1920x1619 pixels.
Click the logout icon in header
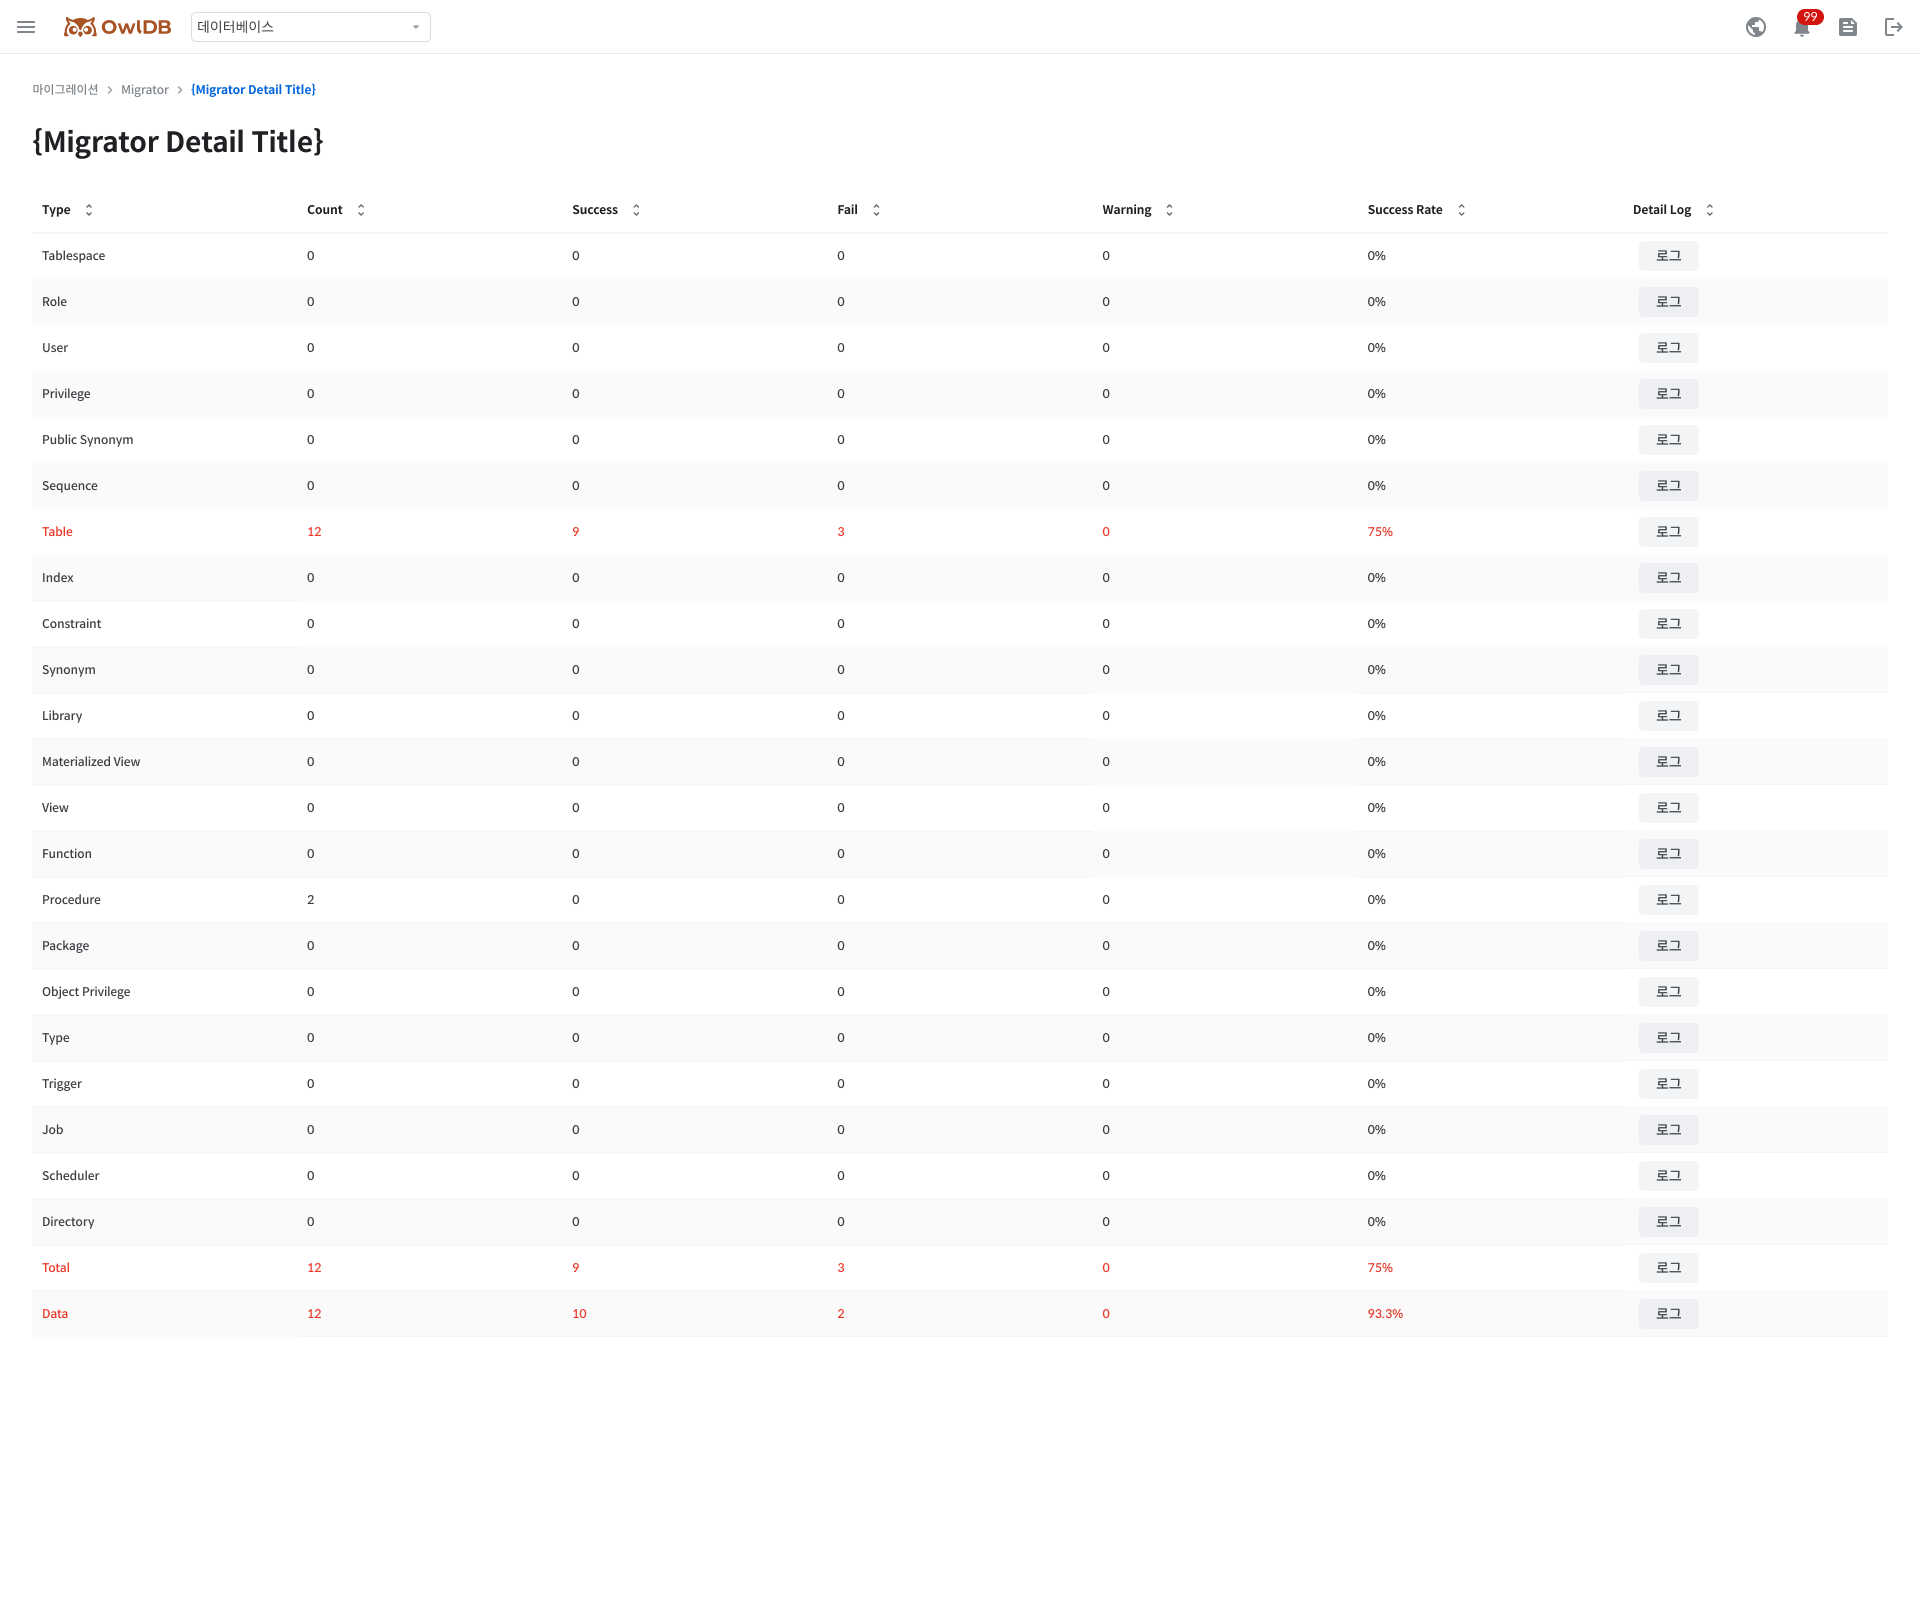(1893, 27)
